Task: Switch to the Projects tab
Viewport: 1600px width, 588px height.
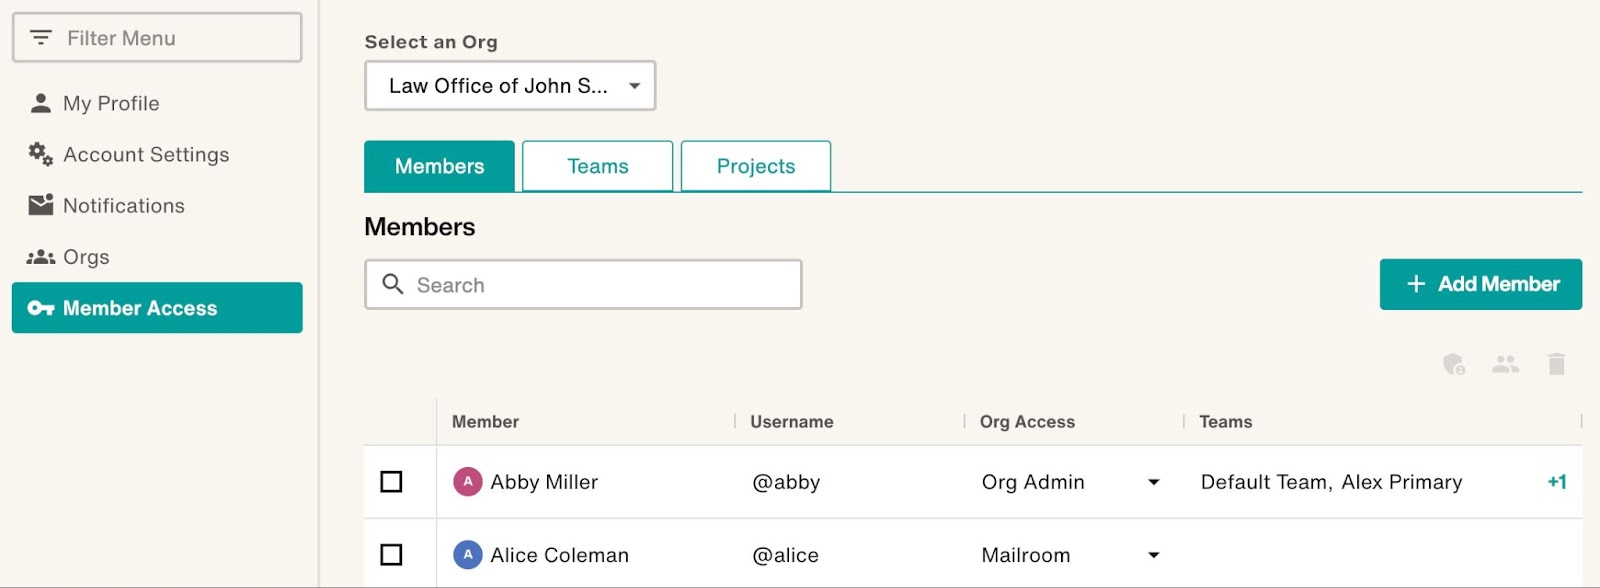Action: click(756, 166)
